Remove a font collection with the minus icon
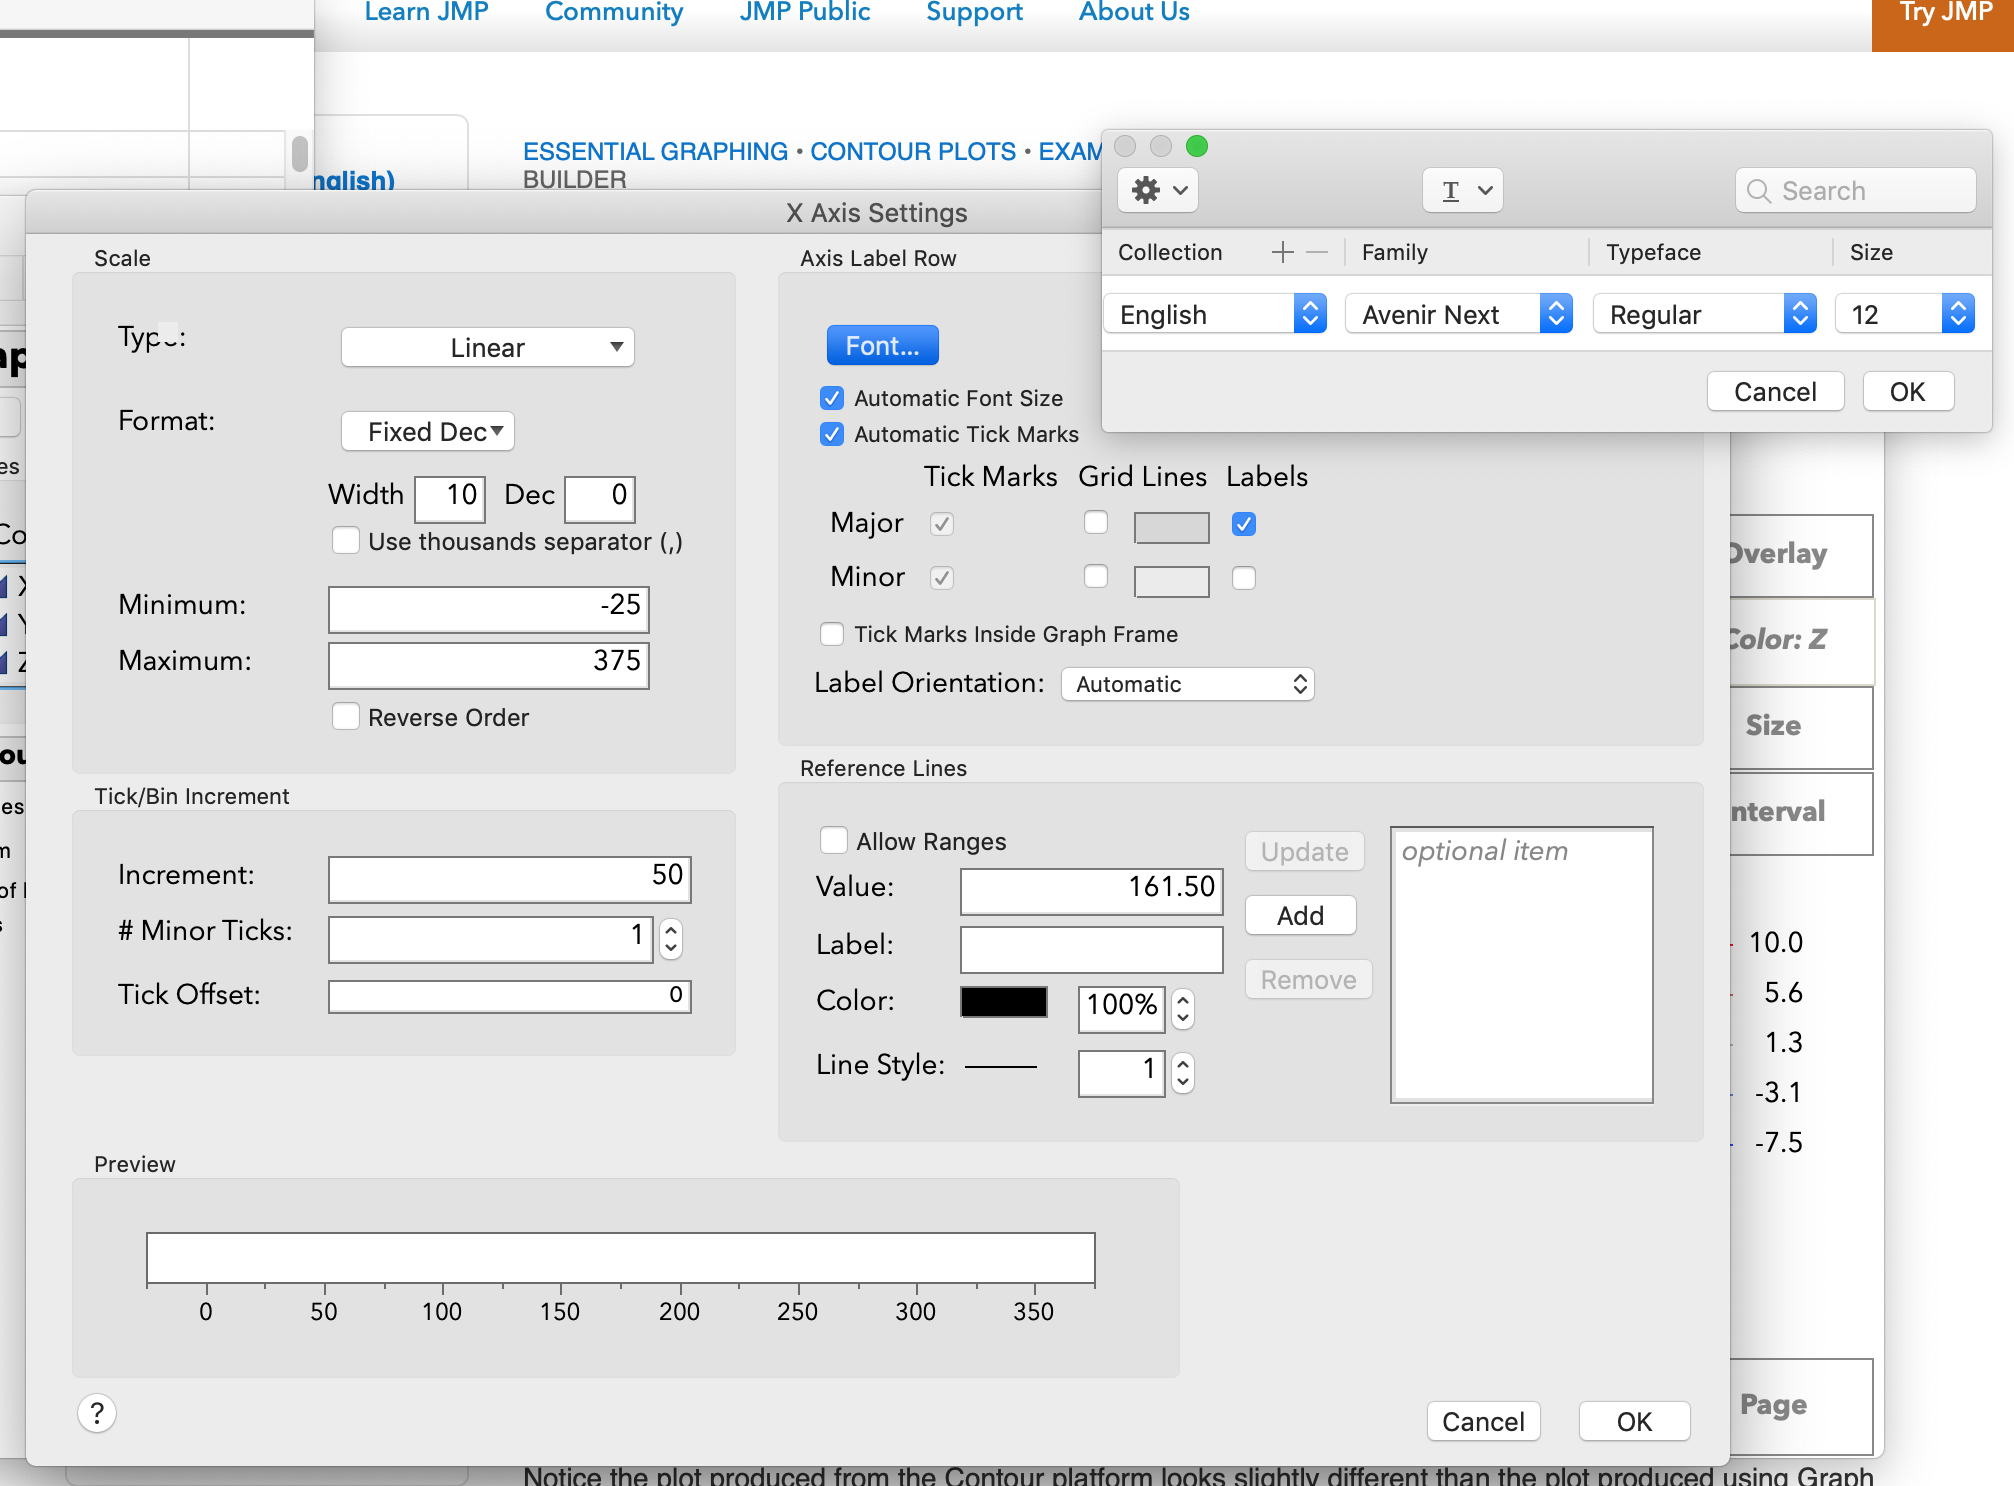Viewport: 2014px width, 1486px height. coord(1318,251)
